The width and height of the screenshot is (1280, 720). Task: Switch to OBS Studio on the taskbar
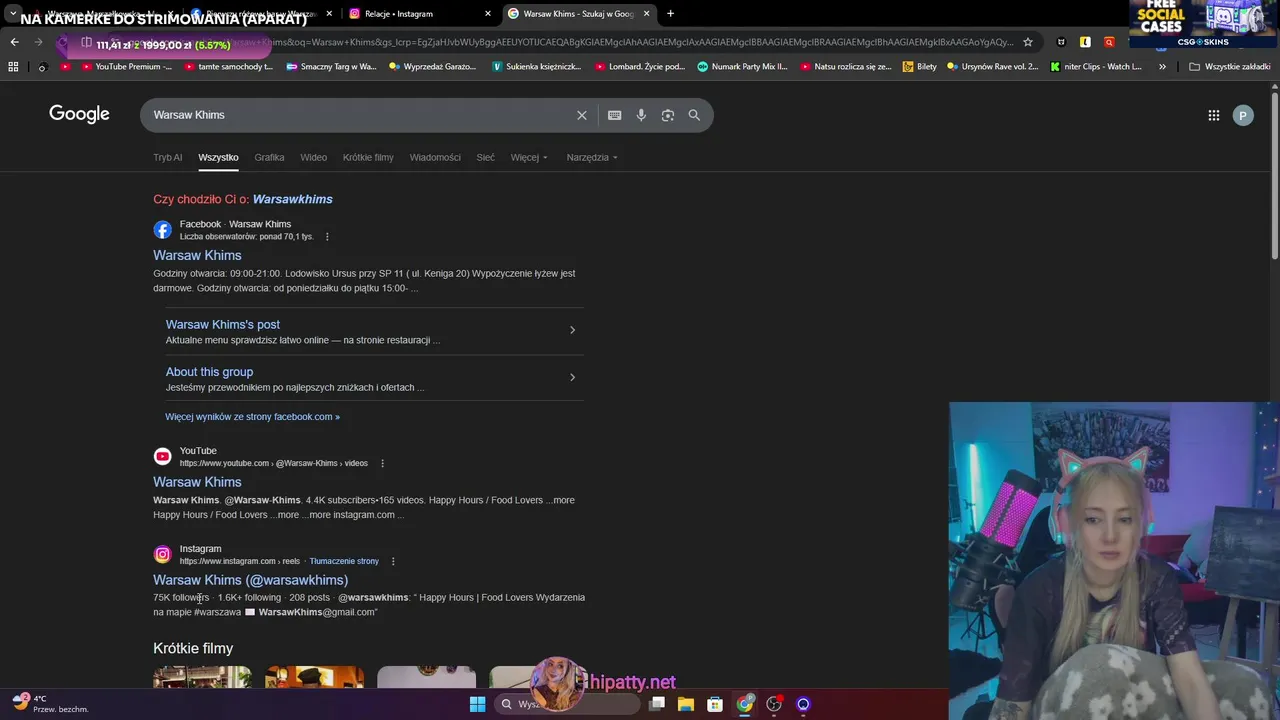[774, 704]
